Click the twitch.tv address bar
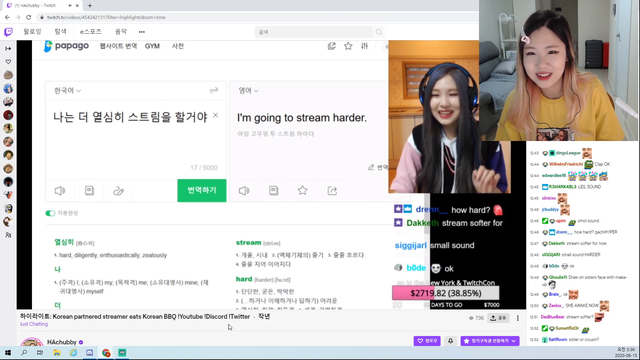 (257, 17)
